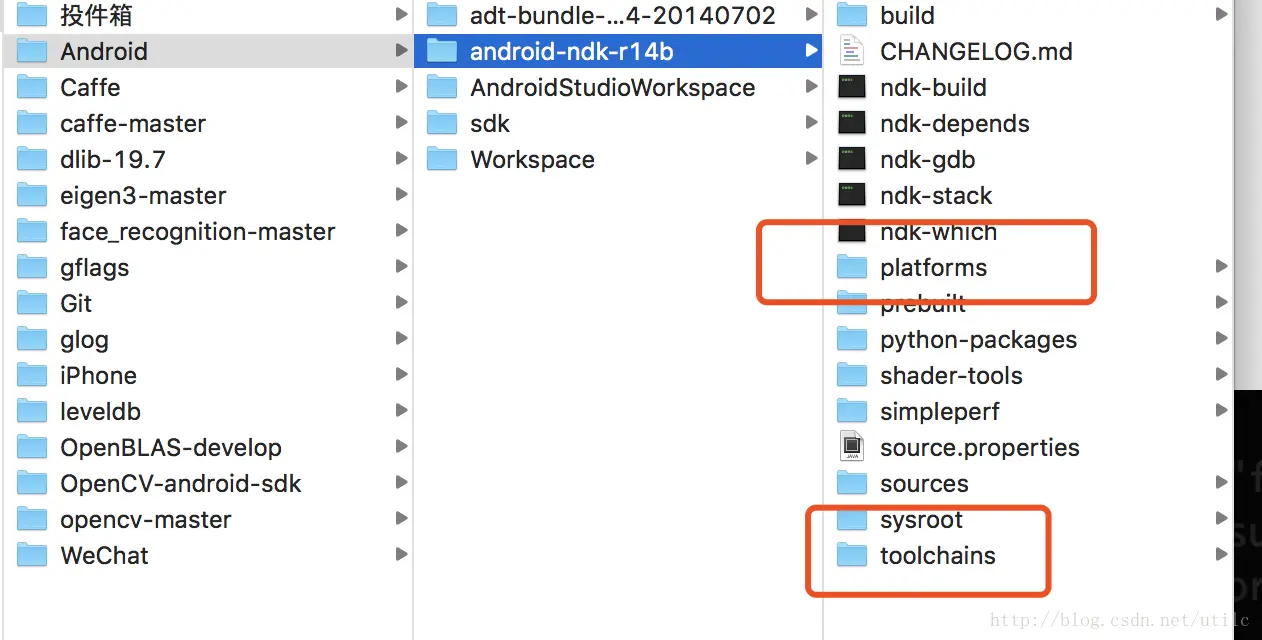
Task: Select the python-packages folder
Action: [x=978, y=339]
